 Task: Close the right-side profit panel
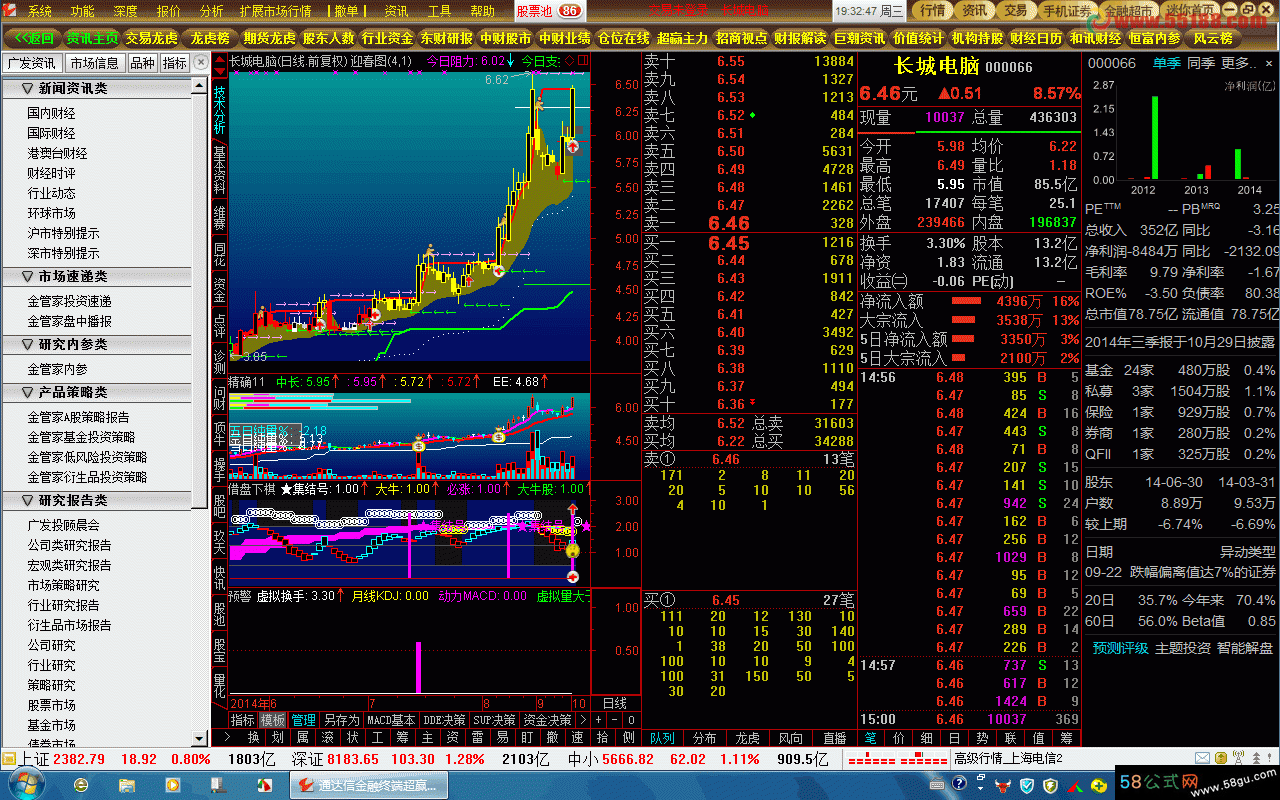[1270, 63]
